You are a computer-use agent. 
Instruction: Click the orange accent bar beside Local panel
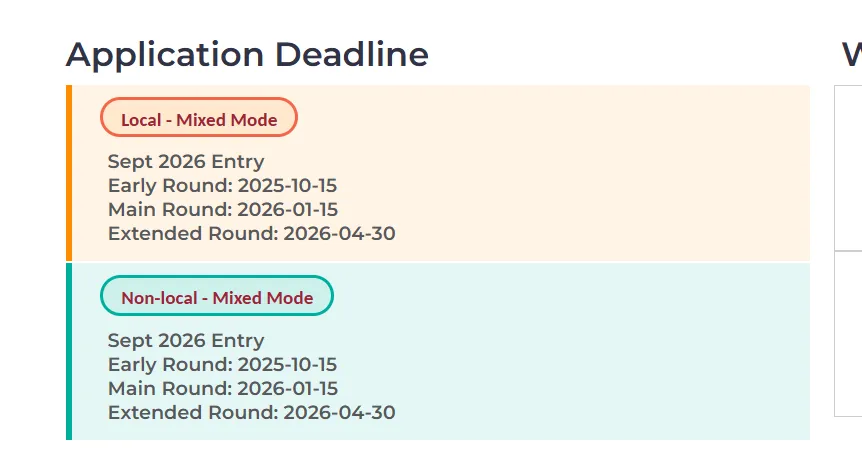[x=69, y=174]
